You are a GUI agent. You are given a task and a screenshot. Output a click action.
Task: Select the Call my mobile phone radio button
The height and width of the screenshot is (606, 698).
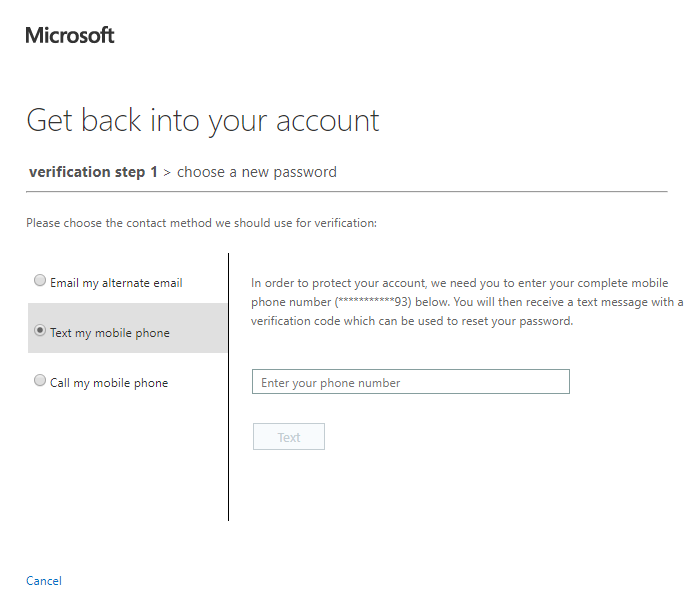tap(40, 380)
